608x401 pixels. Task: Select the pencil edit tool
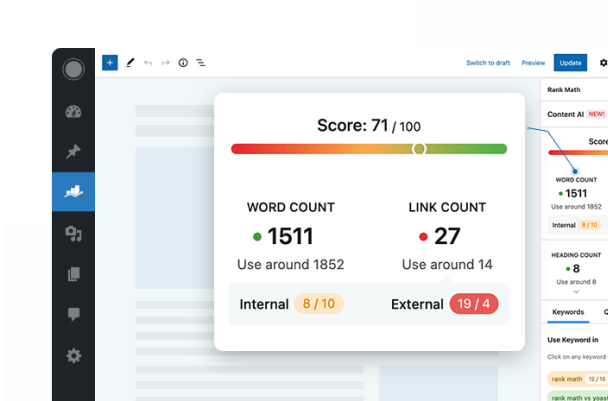(130, 63)
